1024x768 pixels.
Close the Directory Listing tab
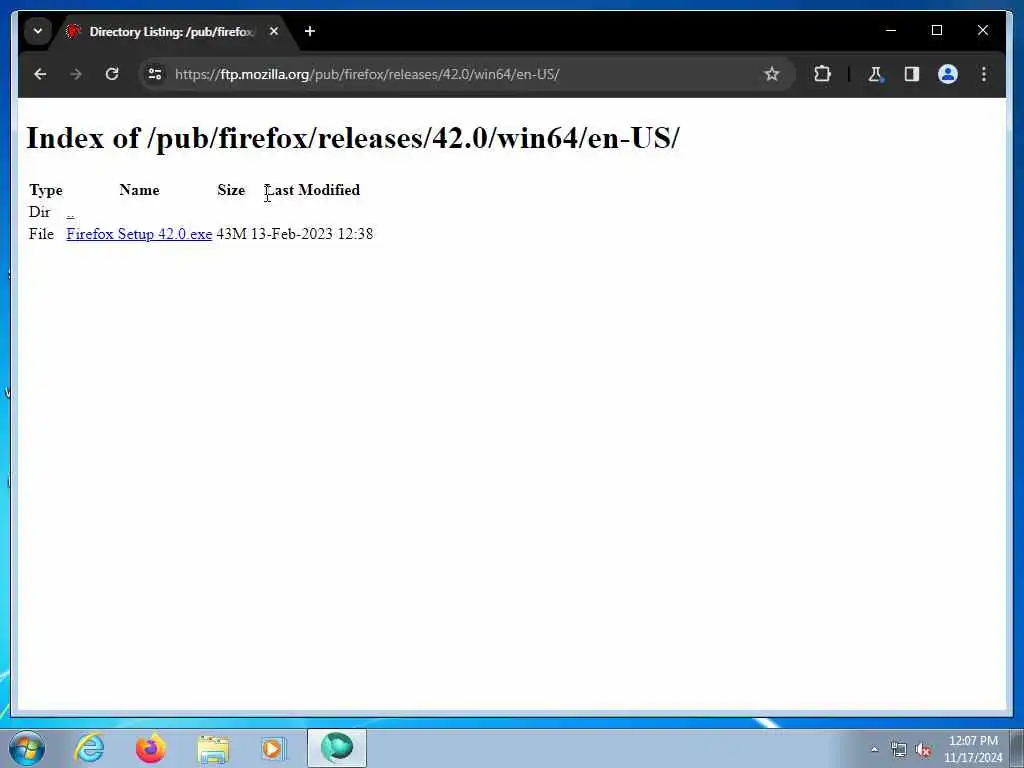[274, 31]
